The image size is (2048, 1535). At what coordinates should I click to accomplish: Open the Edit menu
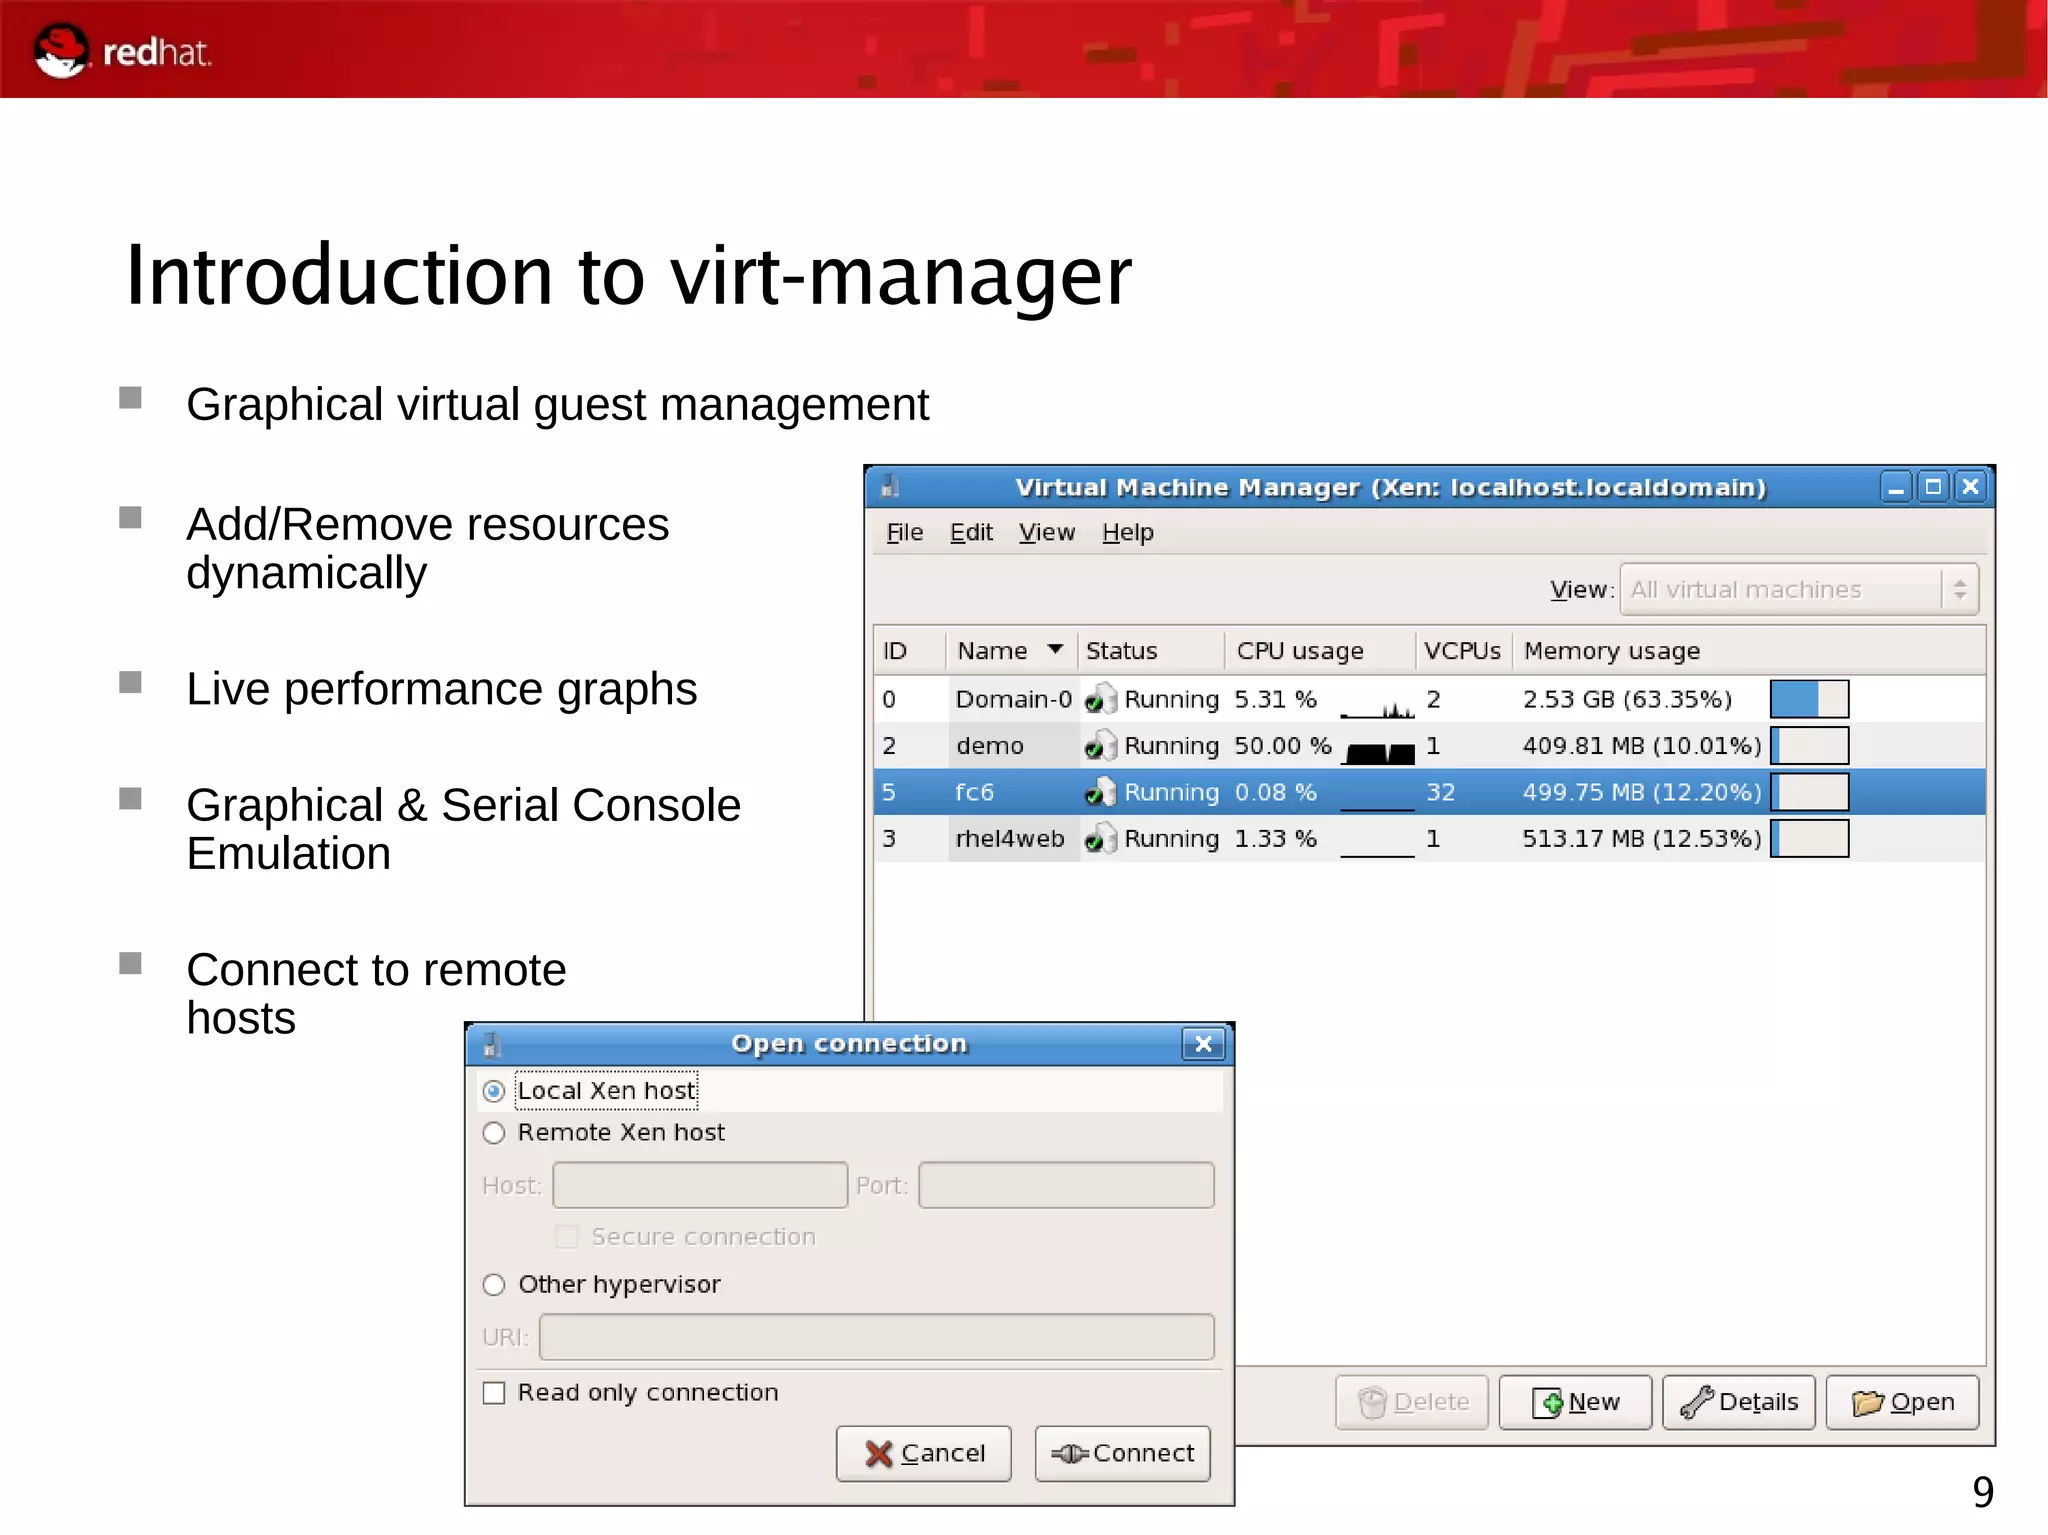coord(971,533)
